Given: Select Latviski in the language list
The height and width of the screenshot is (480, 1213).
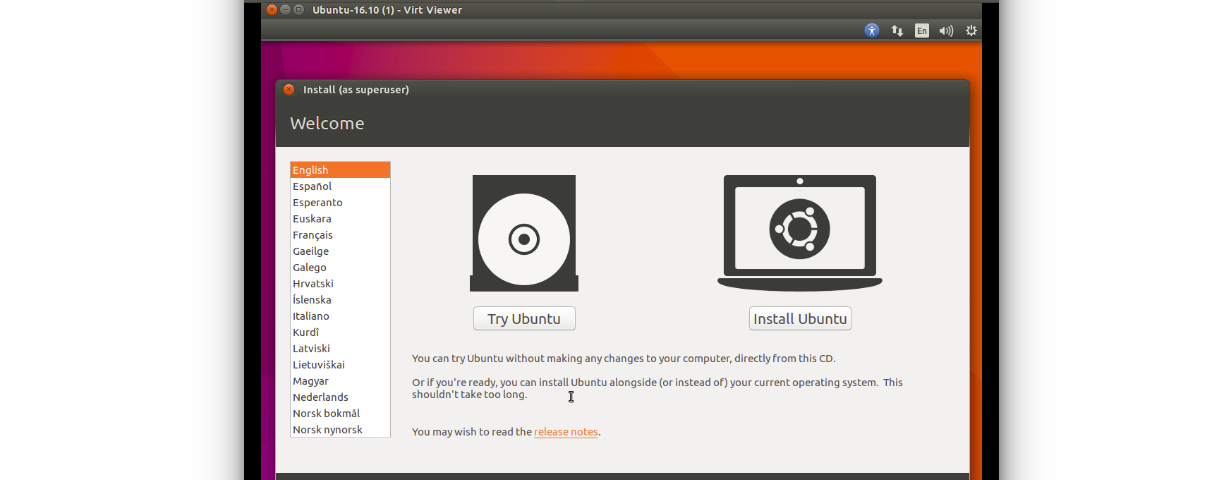Looking at the screenshot, I should (340, 348).
